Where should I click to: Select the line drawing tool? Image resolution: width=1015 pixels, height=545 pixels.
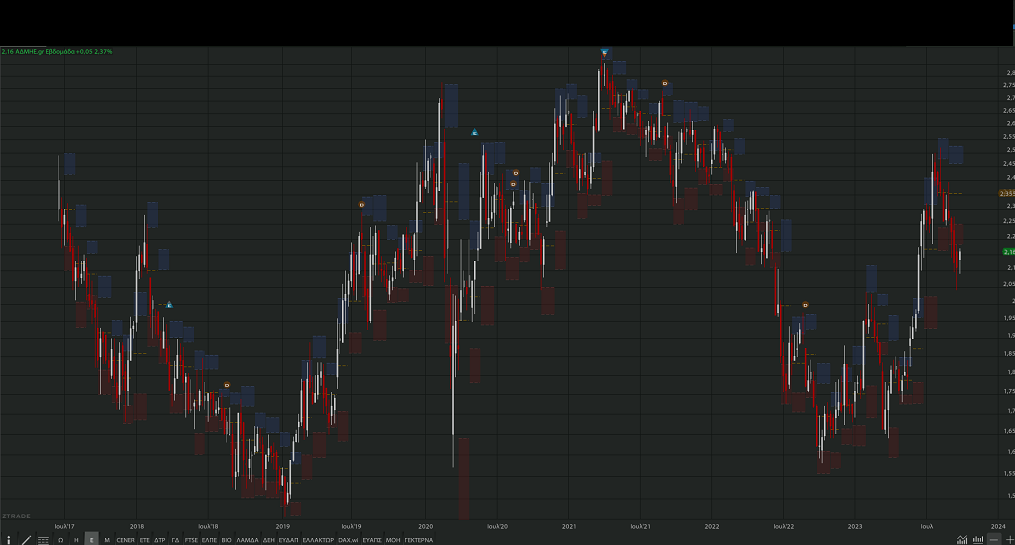pos(26,539)
